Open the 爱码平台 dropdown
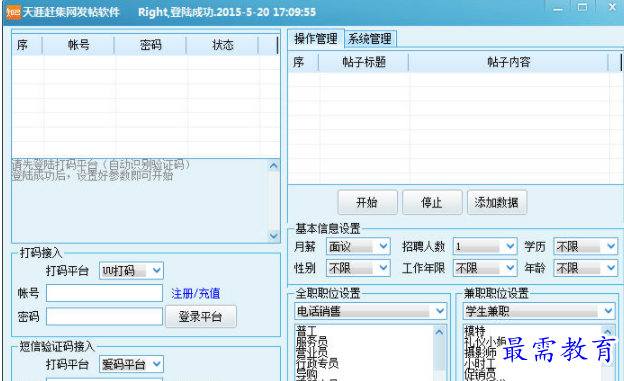The image size is (624, 381). [x=131, y=364]
